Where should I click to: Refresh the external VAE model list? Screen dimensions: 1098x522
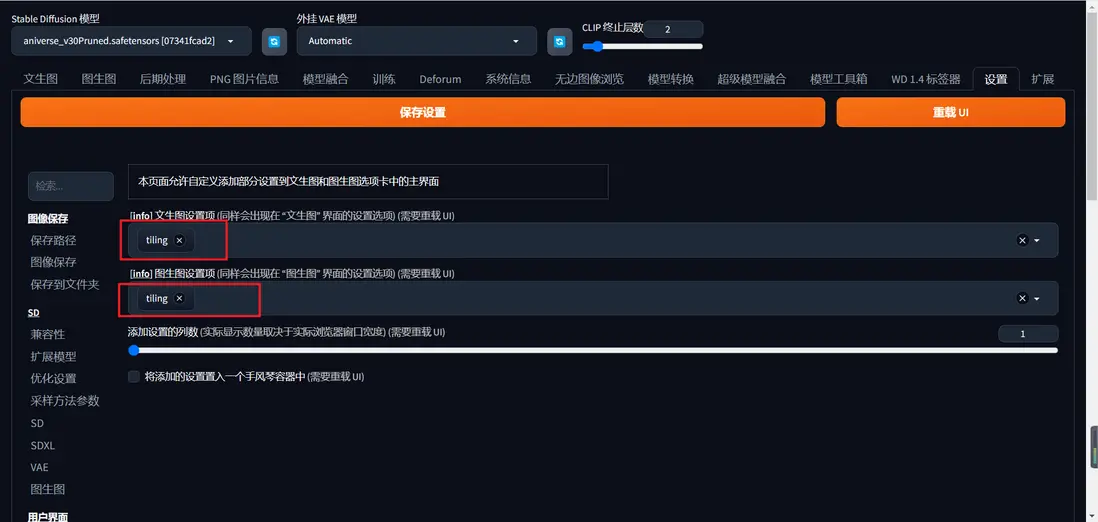[559, 41]
